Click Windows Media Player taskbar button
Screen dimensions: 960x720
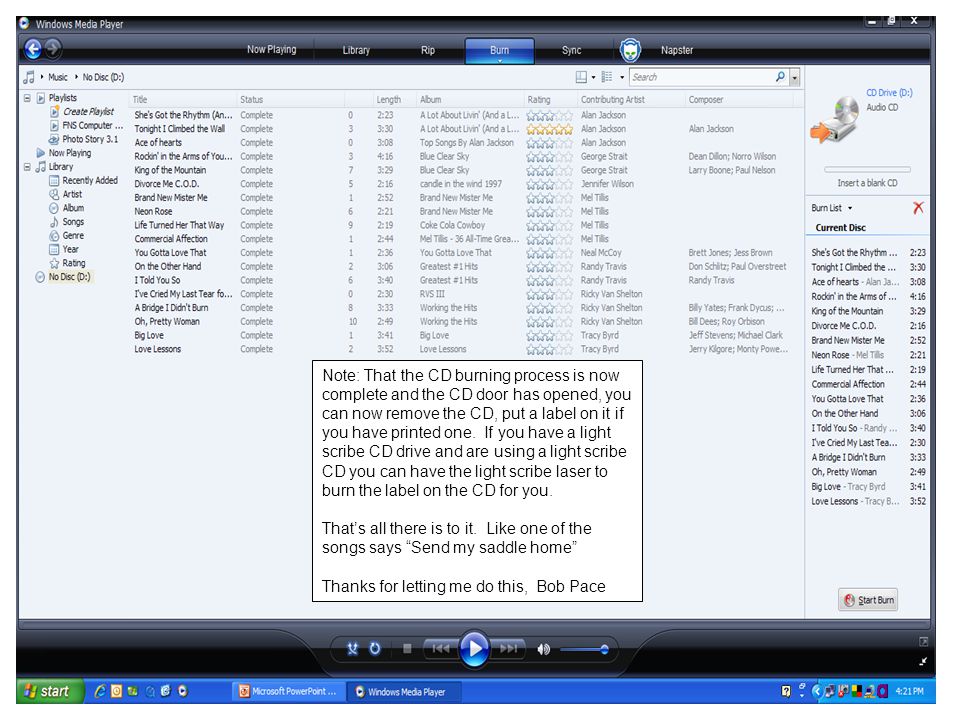[404, 692]
